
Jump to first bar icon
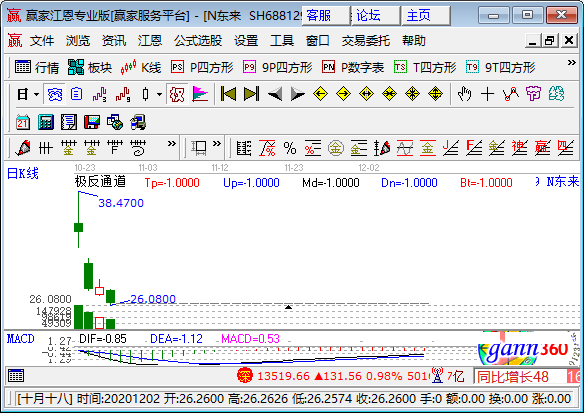click(228, 94)
